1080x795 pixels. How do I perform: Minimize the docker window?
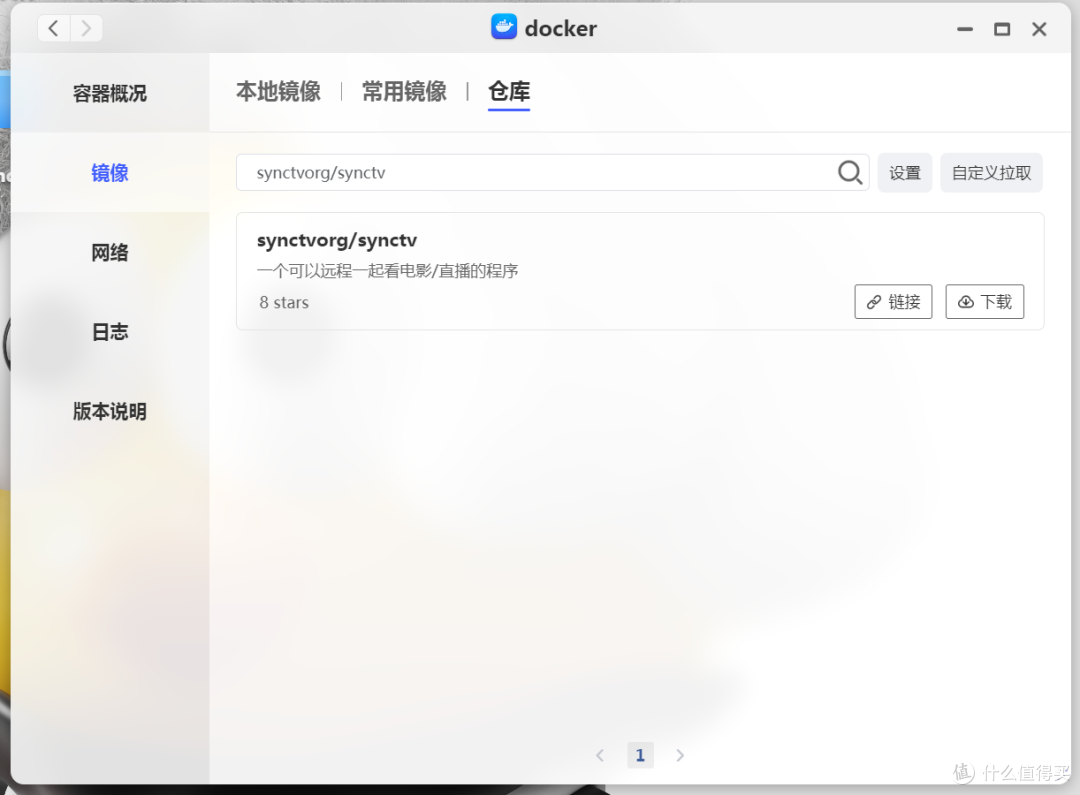pos(965,29)
